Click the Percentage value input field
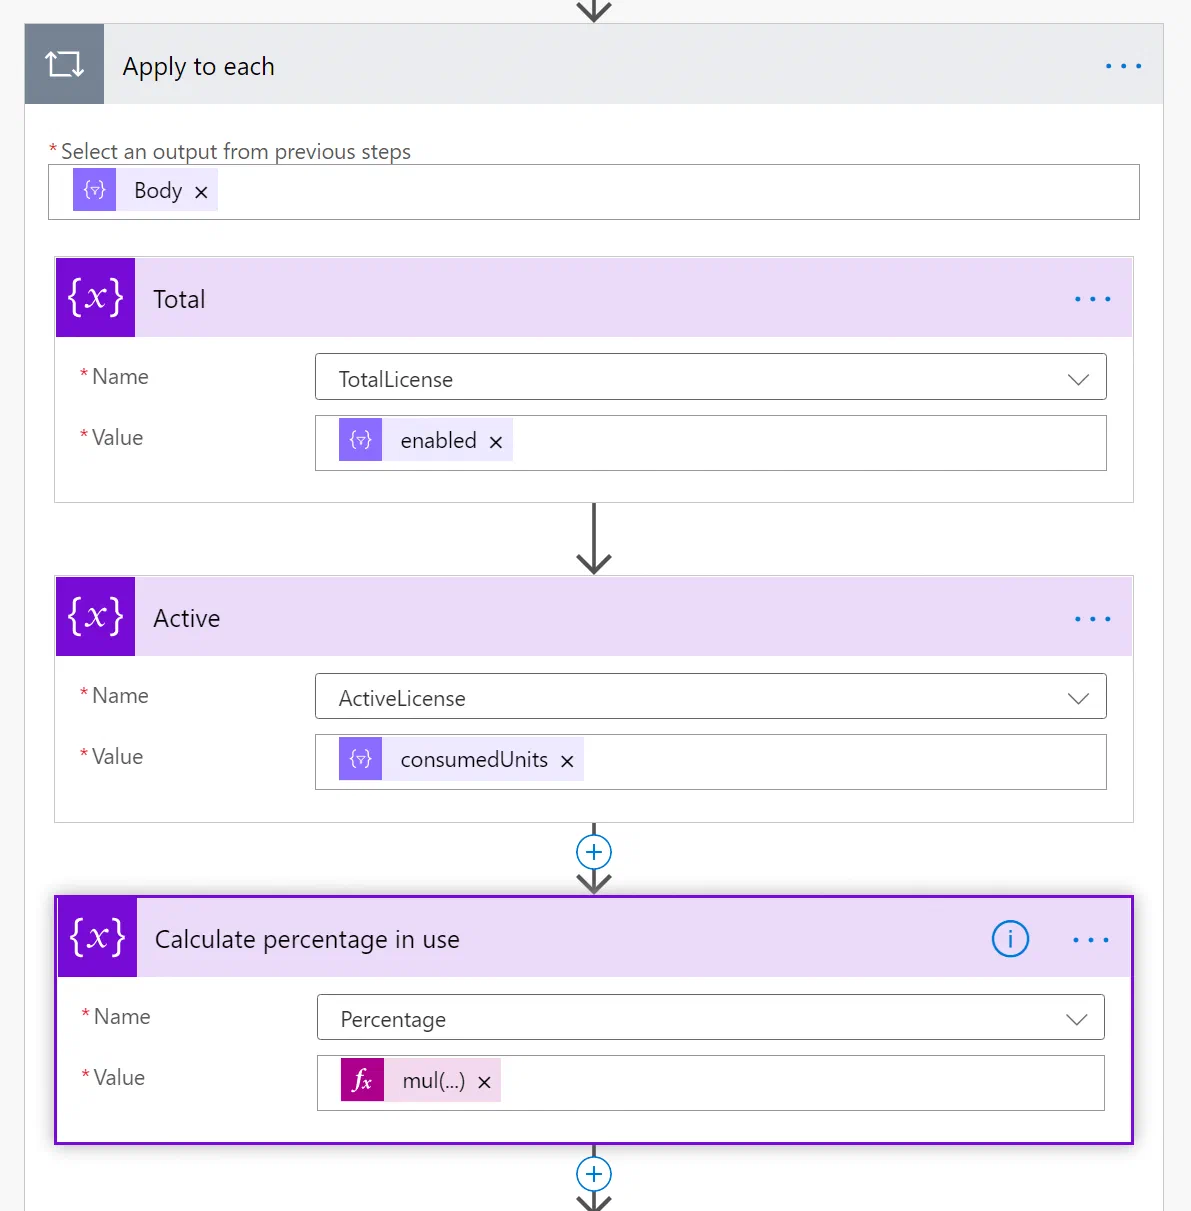The image size is (1191, 1211). (710, 1083)
